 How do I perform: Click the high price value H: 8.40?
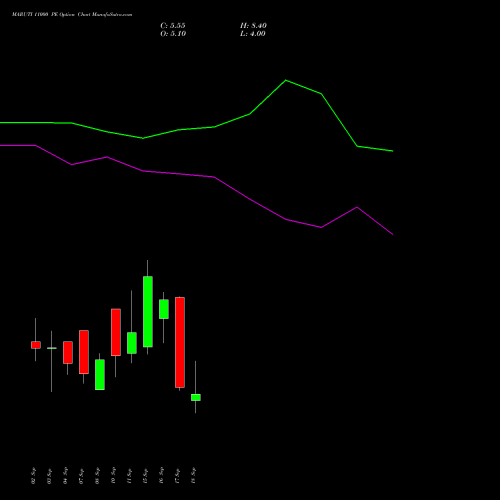(x=253, y=26)
